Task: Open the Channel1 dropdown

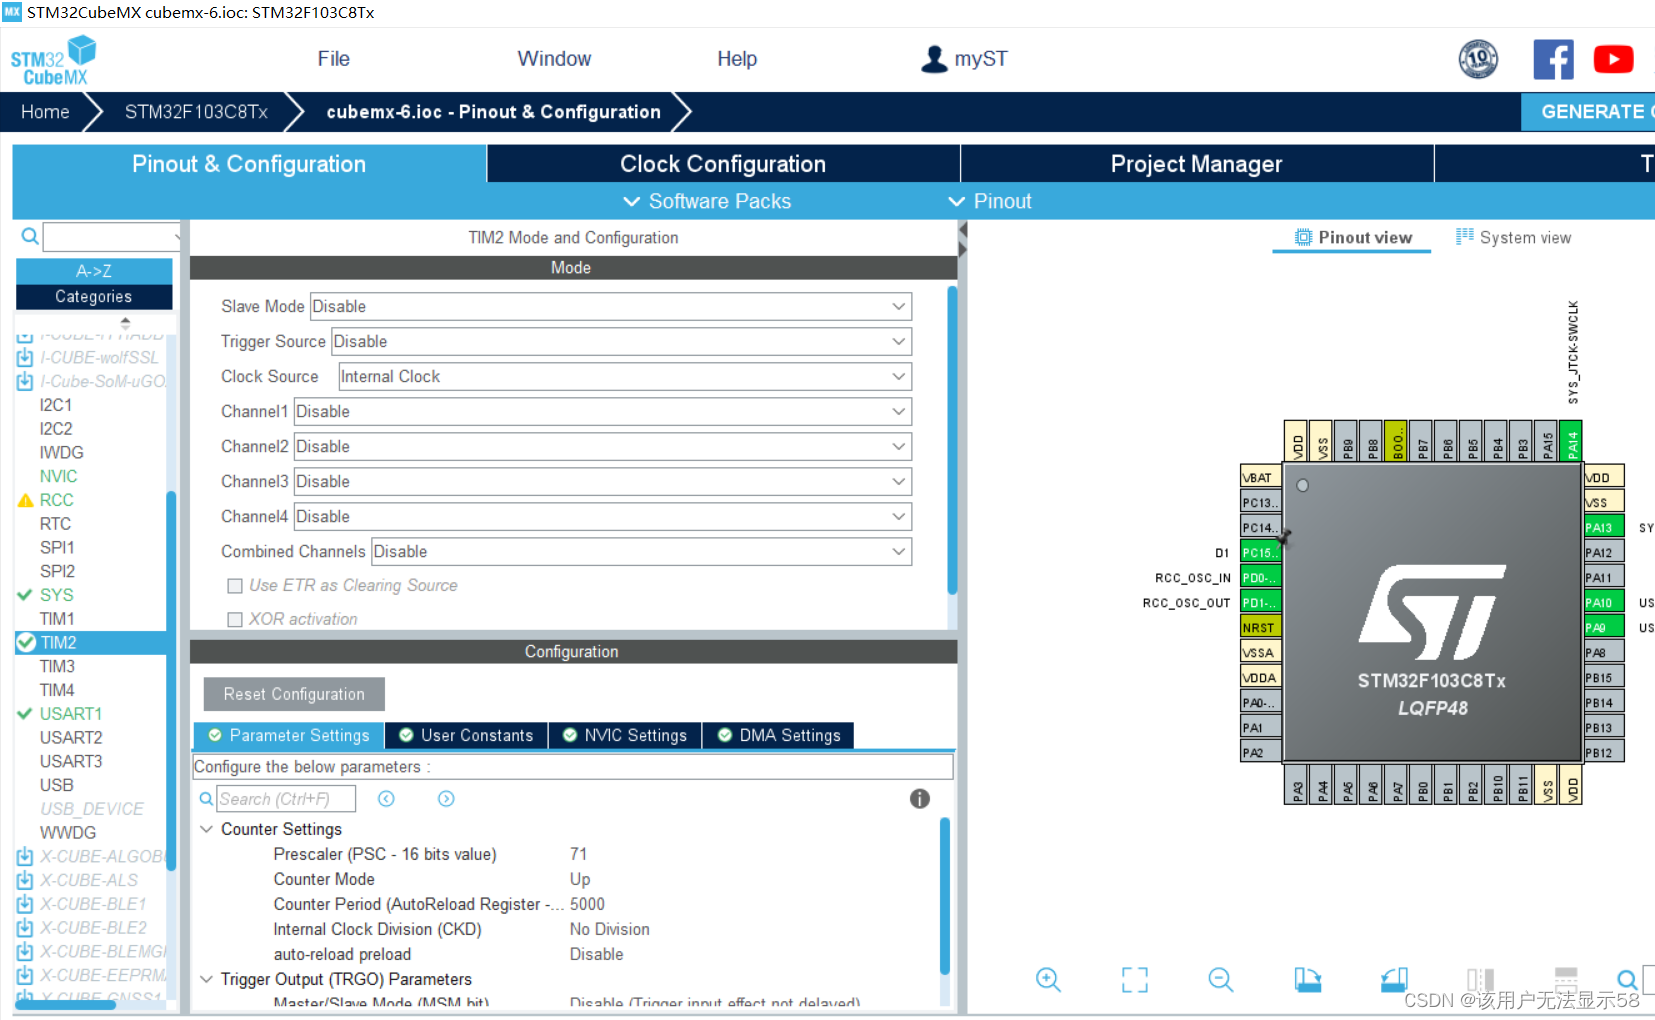Action: point(602,411)
